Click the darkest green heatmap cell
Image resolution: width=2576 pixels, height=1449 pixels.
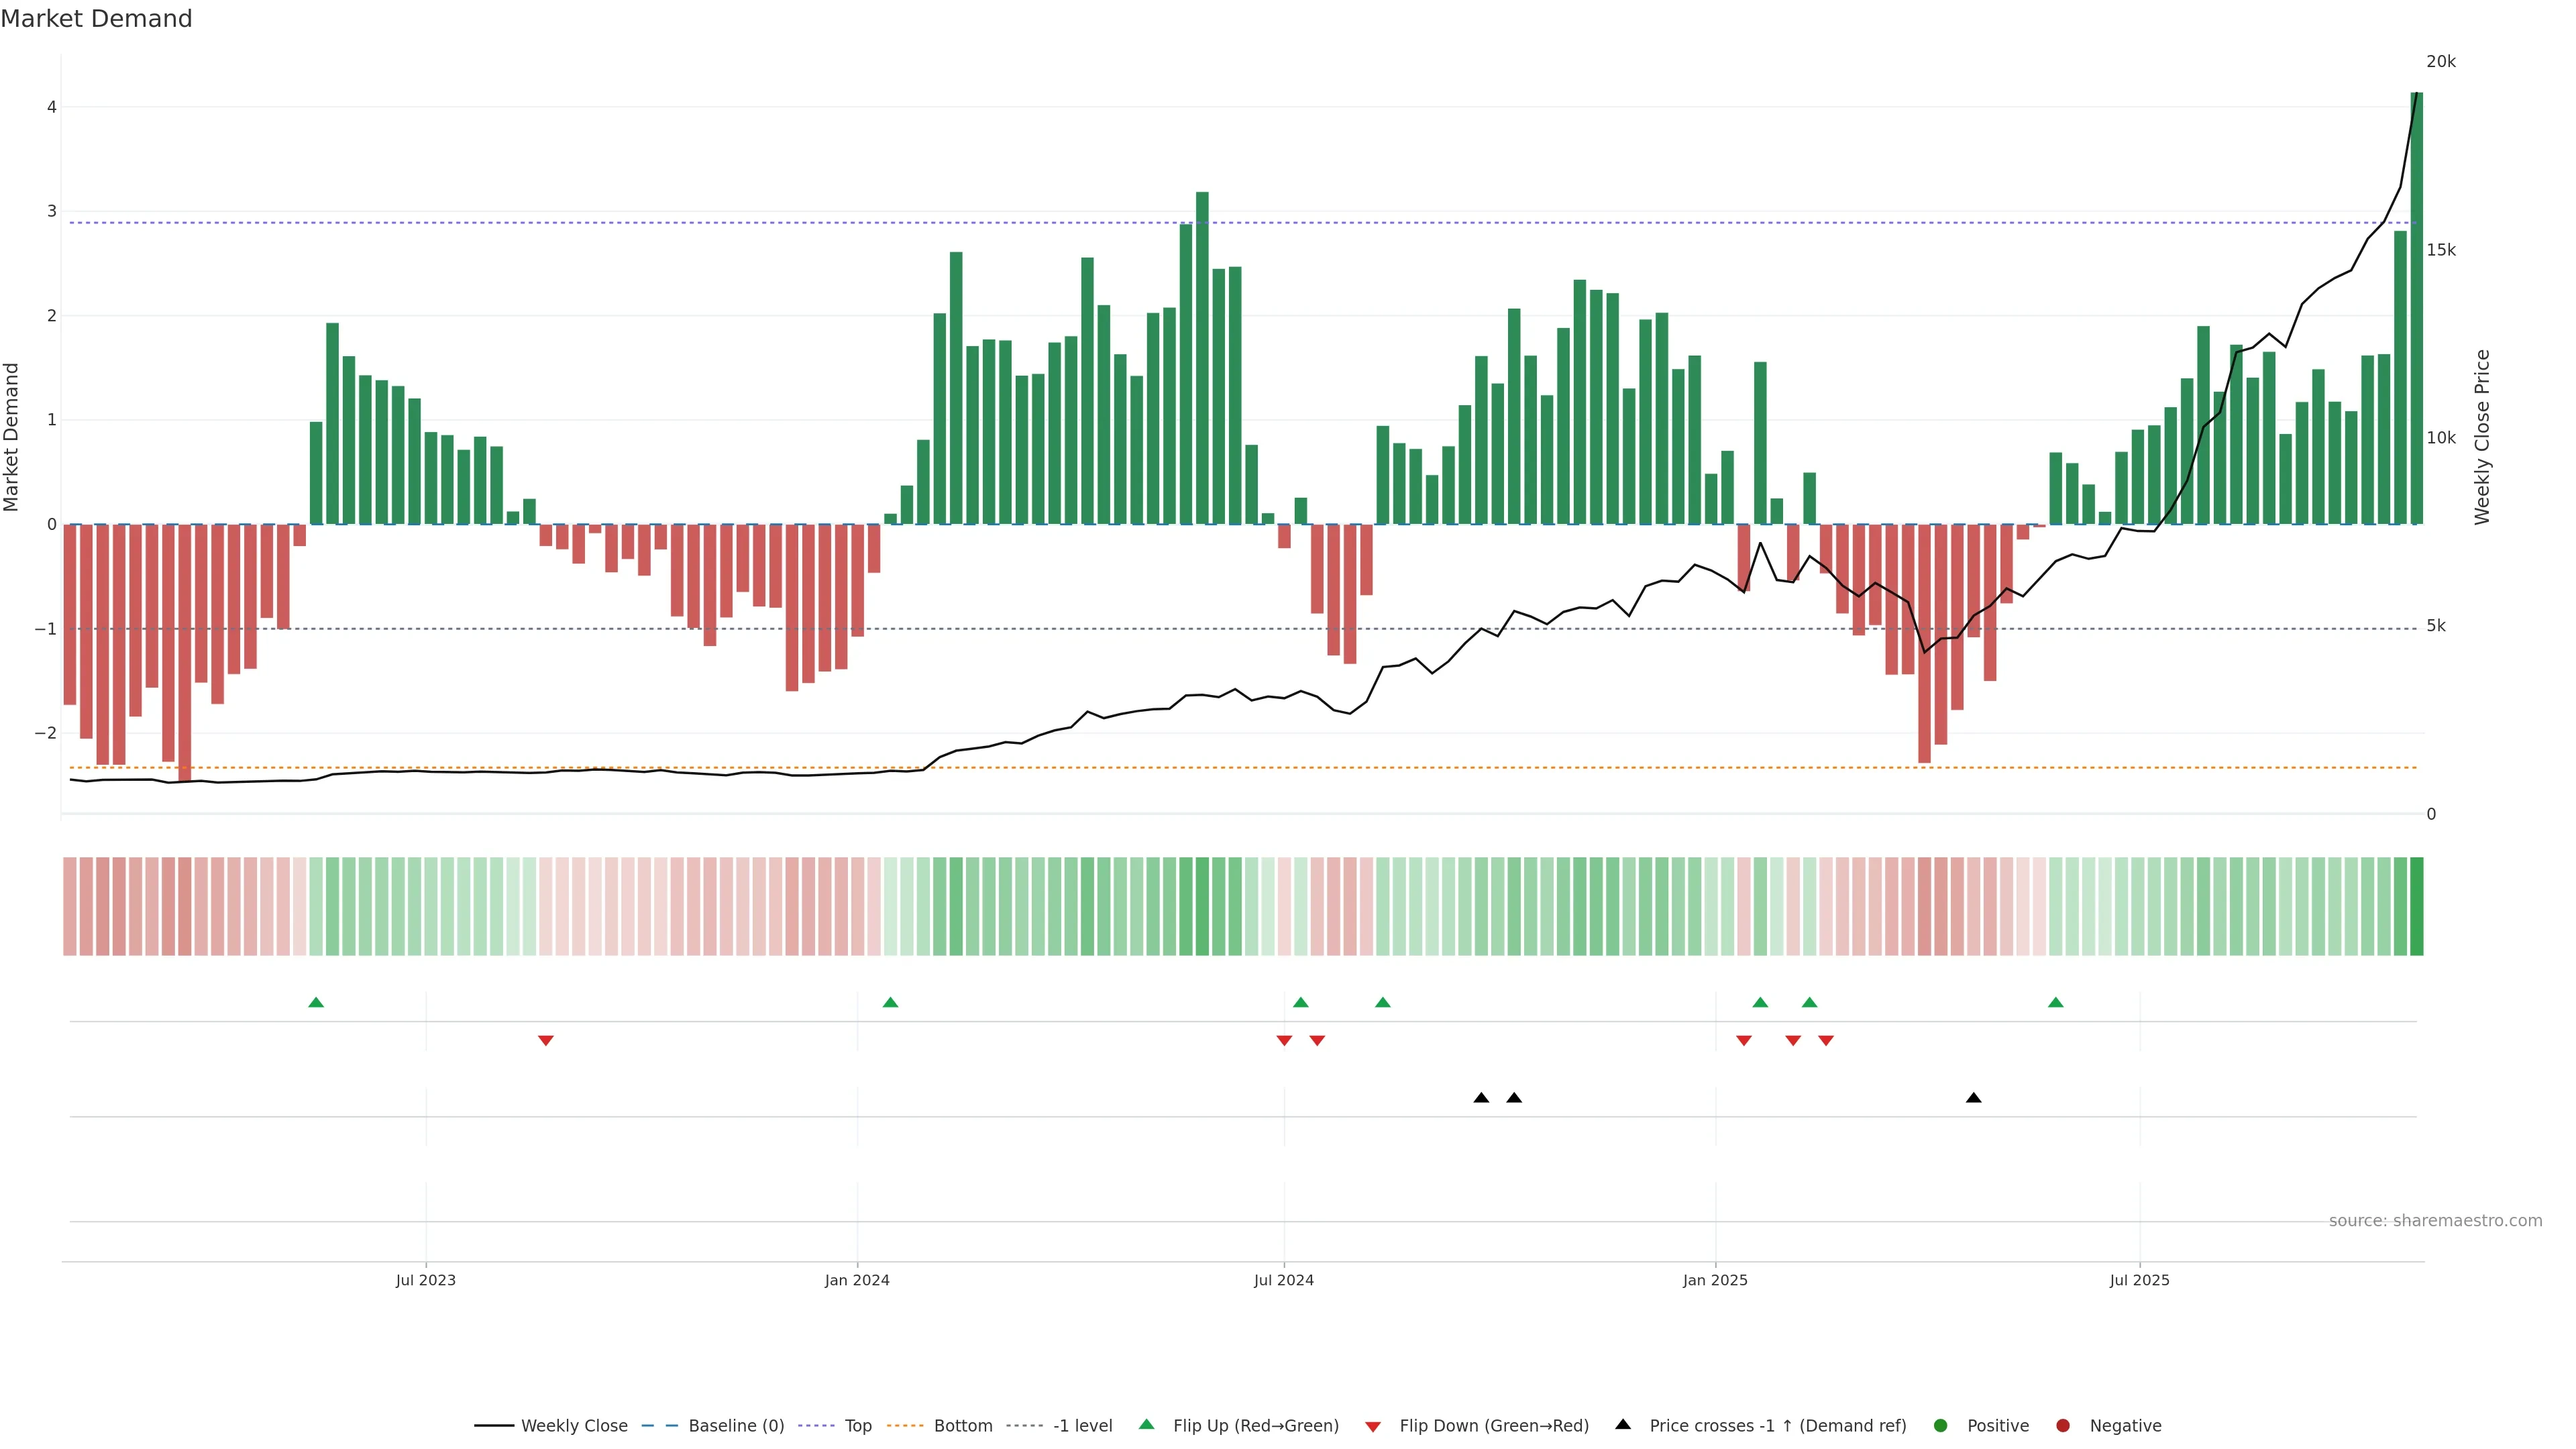(x=2417, y=906)
